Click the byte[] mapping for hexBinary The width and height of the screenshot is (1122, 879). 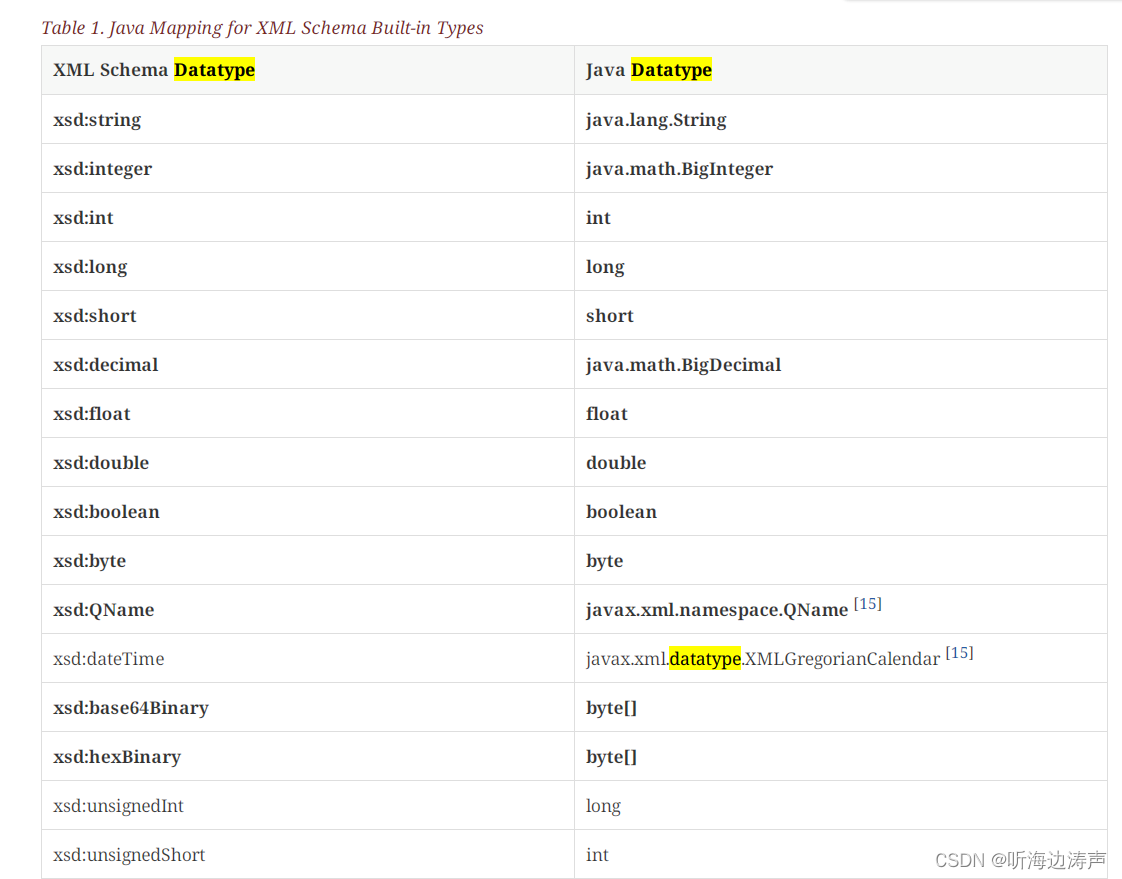tap(611, 756)
